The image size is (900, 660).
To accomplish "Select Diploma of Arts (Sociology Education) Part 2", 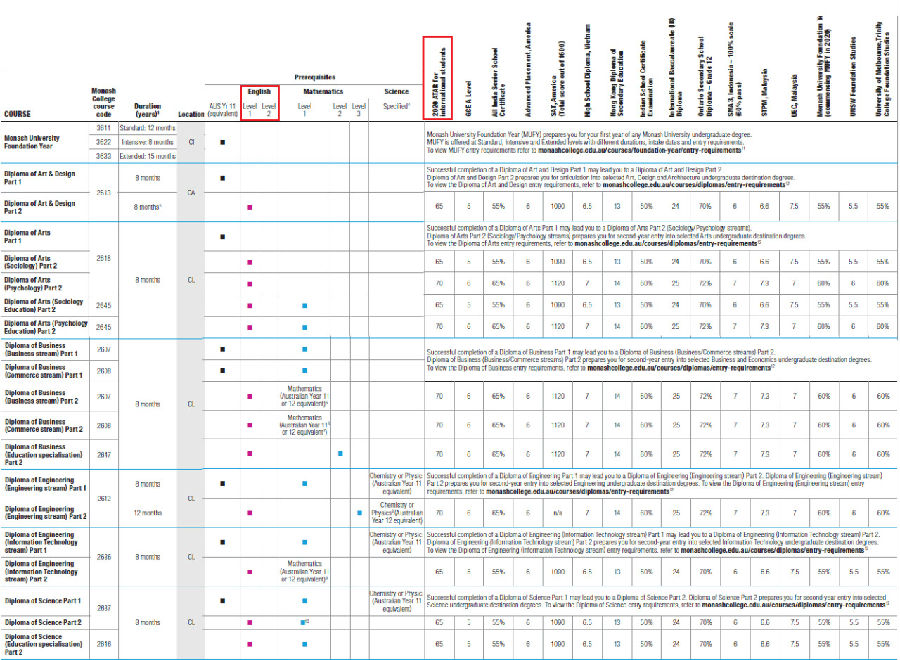I will pos(44,305).
